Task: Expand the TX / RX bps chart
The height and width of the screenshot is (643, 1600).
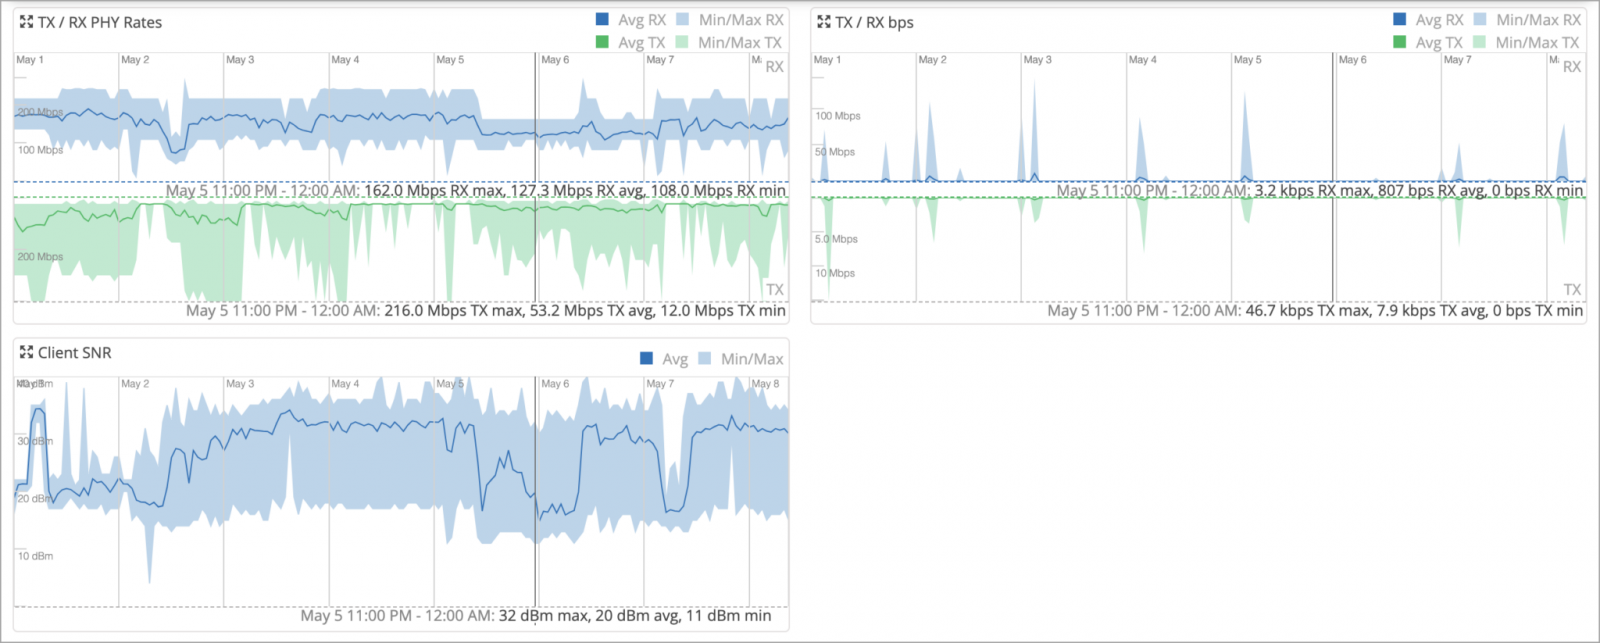Action: (823, 22)
